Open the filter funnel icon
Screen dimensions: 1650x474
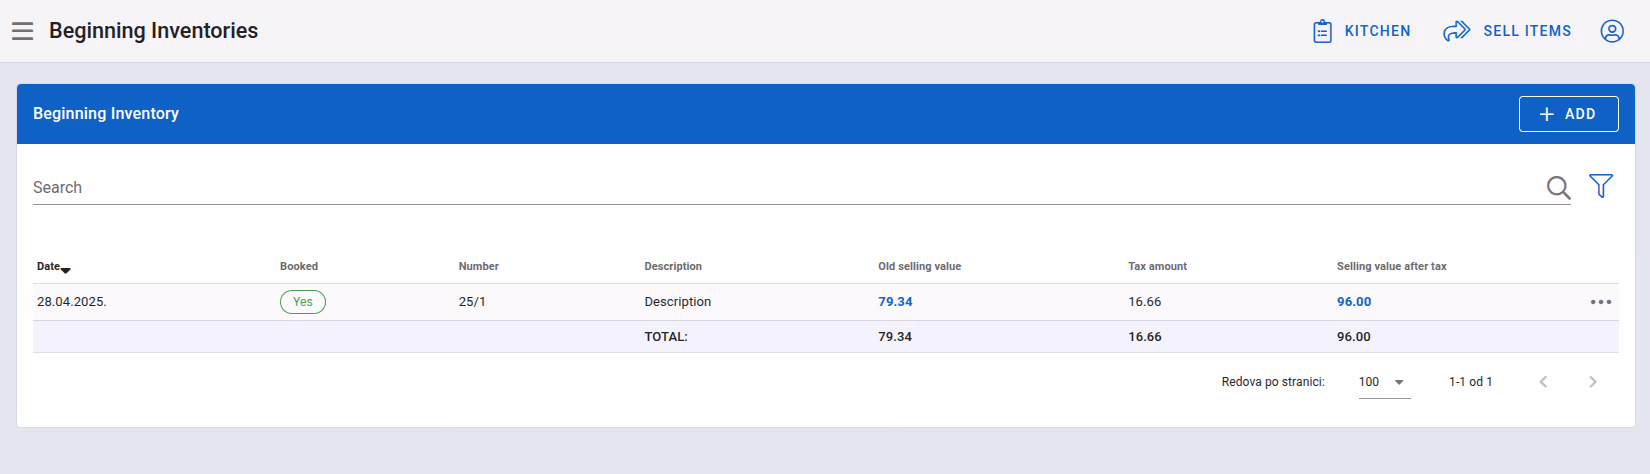[x=1601, y=186]
